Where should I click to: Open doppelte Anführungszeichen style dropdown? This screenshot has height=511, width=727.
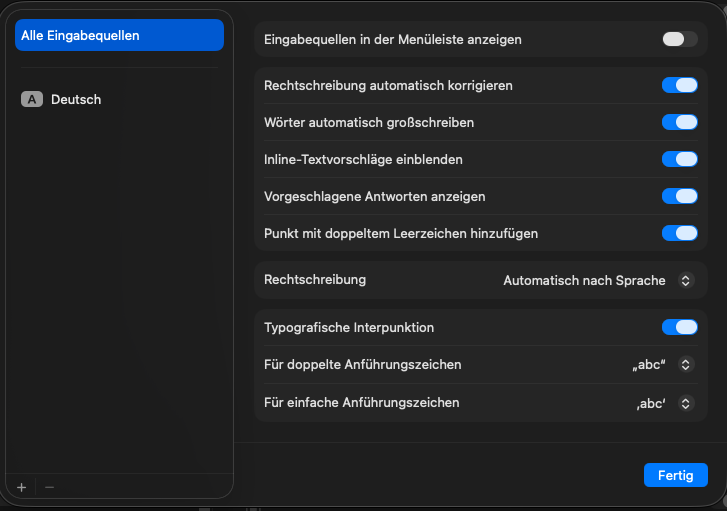[662, 365]
